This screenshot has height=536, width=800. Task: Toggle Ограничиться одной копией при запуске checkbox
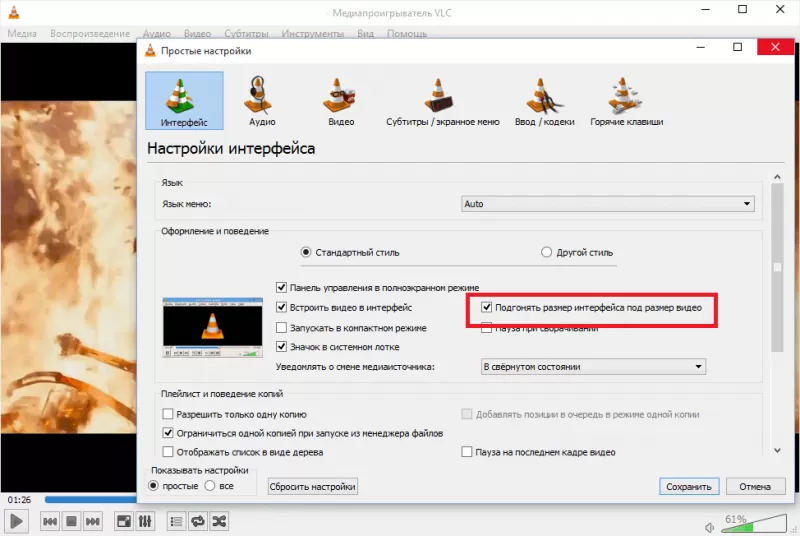167,433
